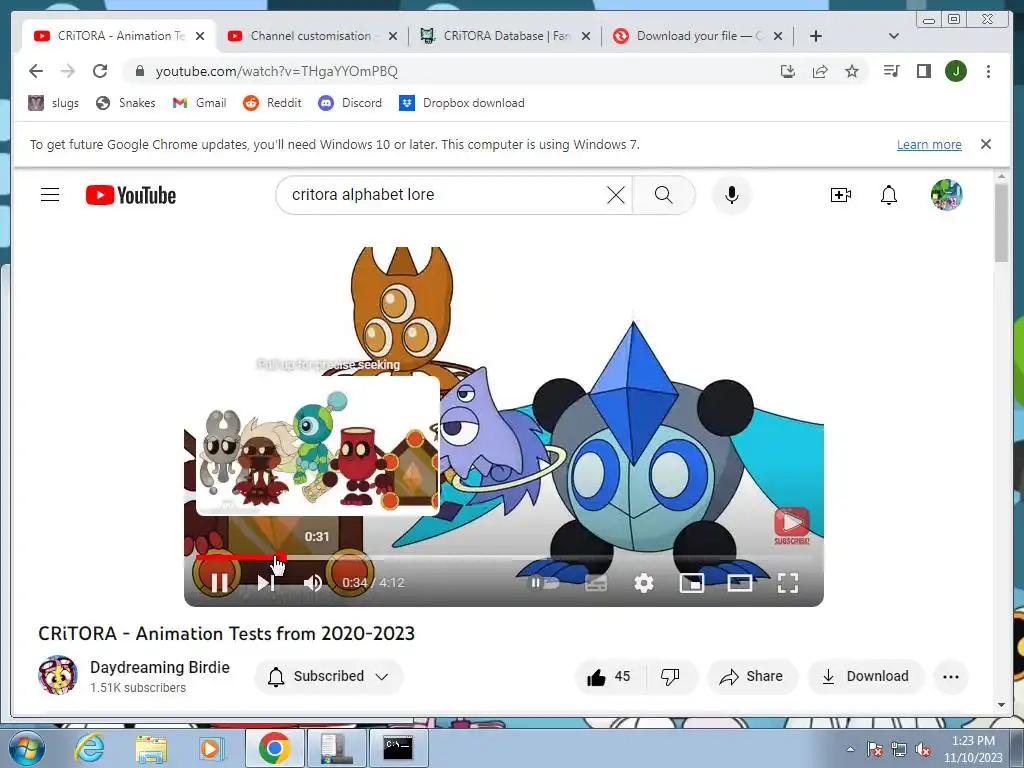Open Gmail bookmark
Screen dimensions: 1024x768
[199, 103]
